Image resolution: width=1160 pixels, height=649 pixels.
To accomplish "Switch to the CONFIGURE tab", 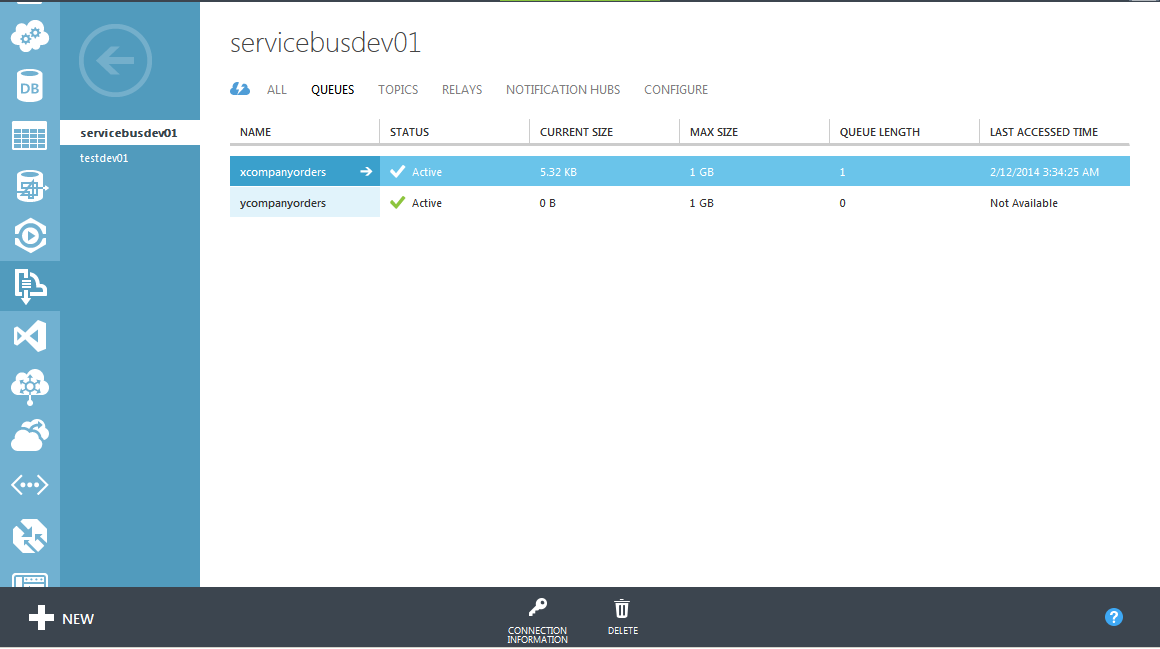I will click(675, 90).
